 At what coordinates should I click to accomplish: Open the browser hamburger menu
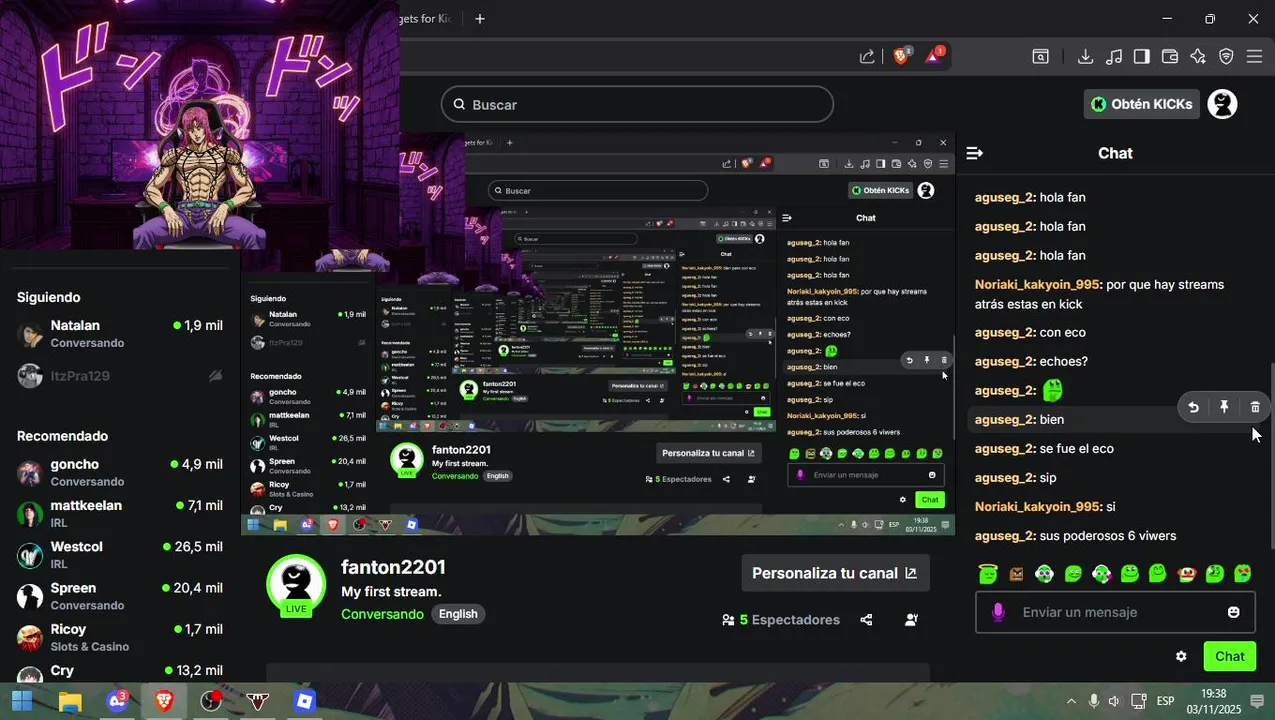pyautogui.click(x=1254, y=57)
